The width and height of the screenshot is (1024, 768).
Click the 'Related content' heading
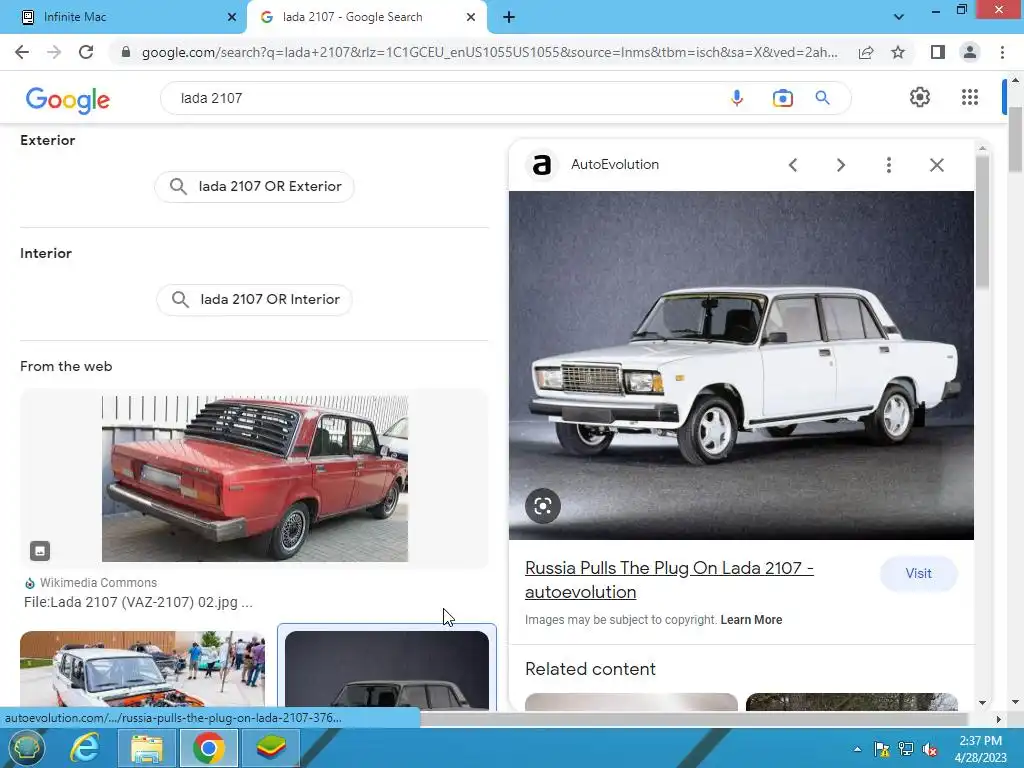pos(590,669)
